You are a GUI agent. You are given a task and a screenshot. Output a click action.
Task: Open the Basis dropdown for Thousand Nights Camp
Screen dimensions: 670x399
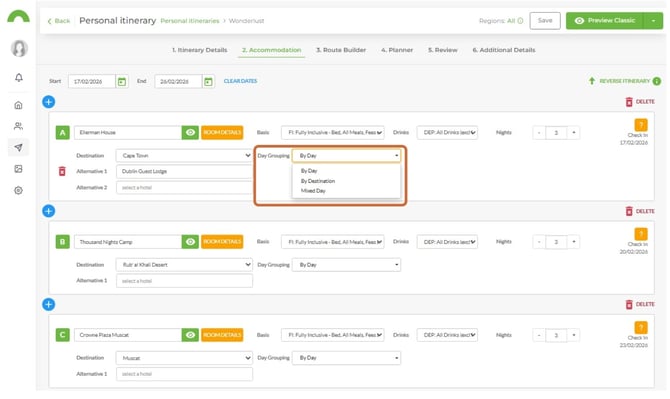click(x=332, y=242)
